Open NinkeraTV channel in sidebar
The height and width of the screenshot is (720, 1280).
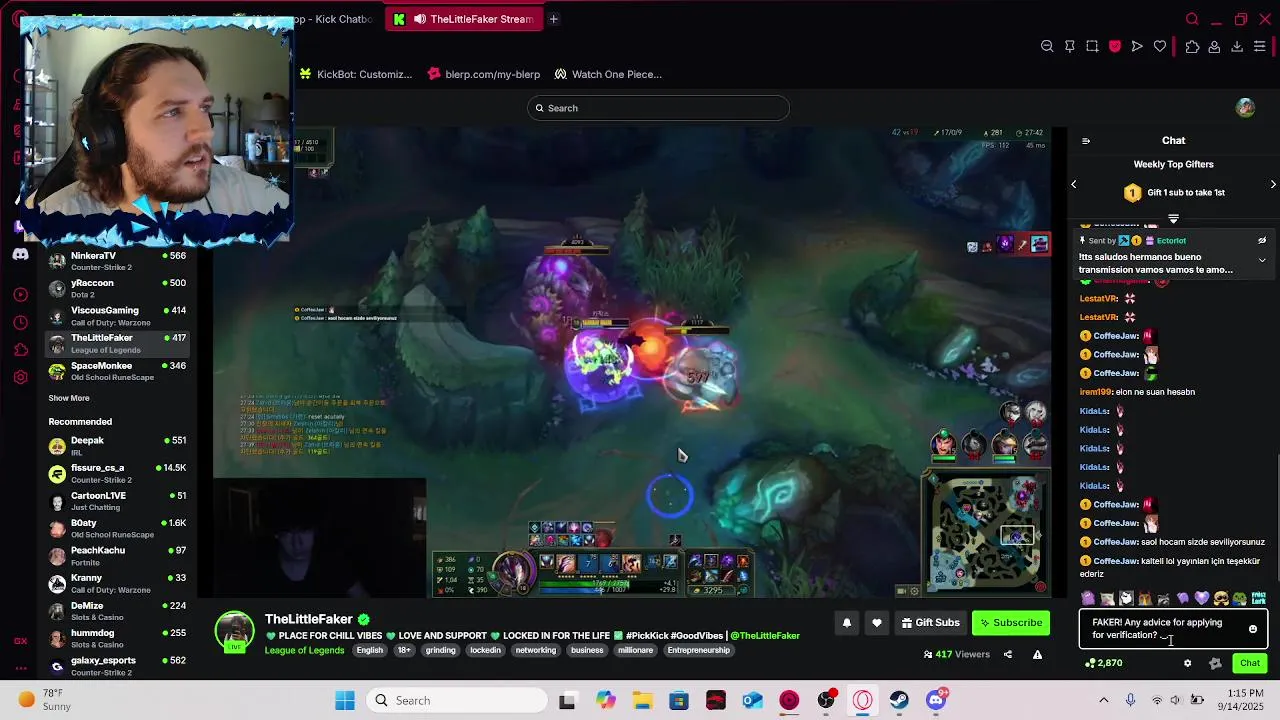[117, 261]
